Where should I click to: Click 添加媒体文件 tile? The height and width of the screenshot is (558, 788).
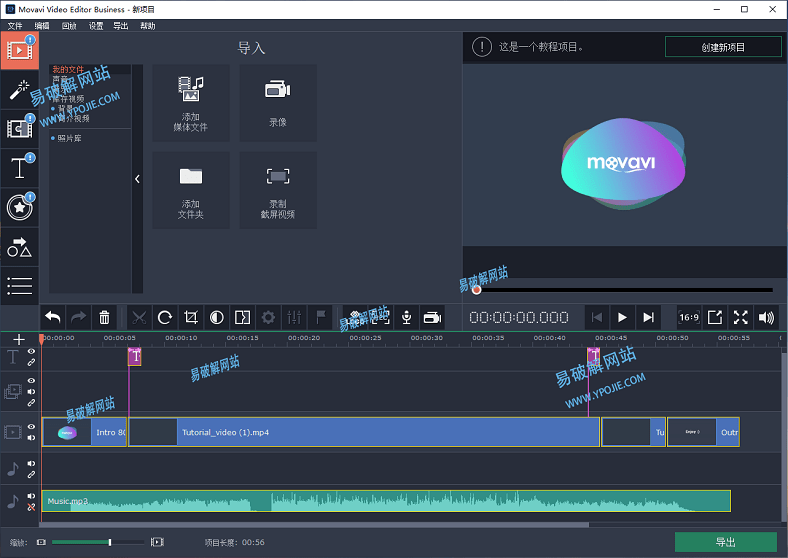click(190, 103)
